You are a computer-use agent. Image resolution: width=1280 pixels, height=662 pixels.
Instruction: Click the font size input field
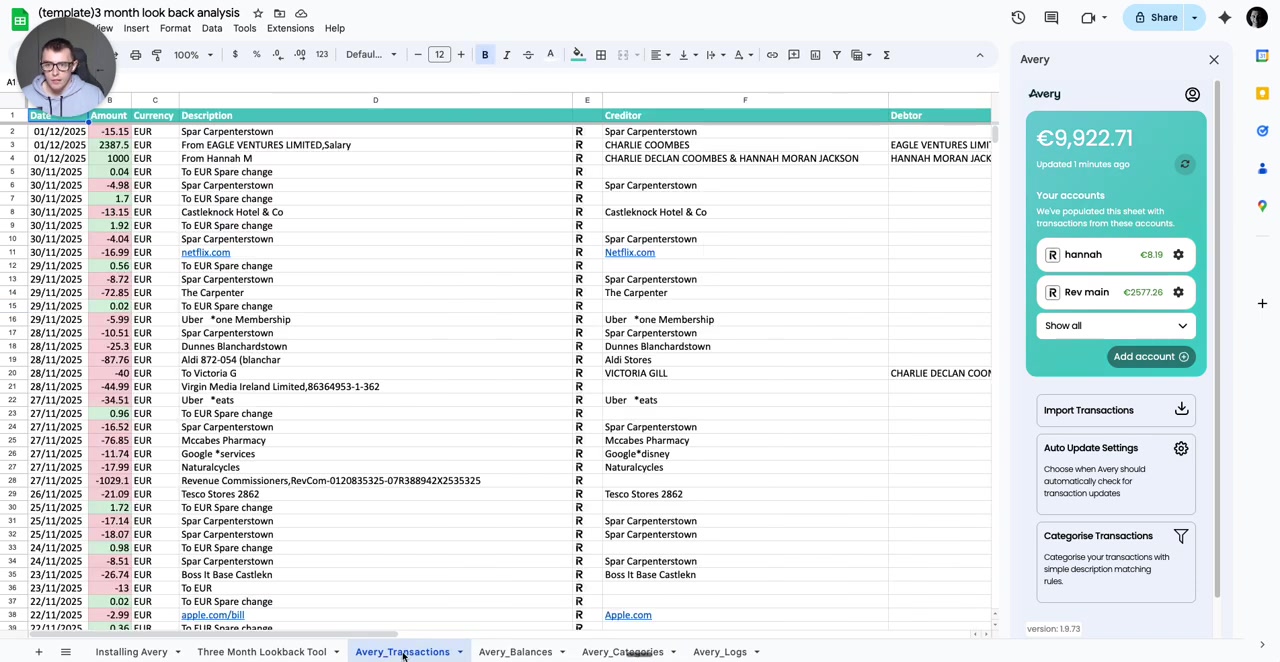click(439, 55)
